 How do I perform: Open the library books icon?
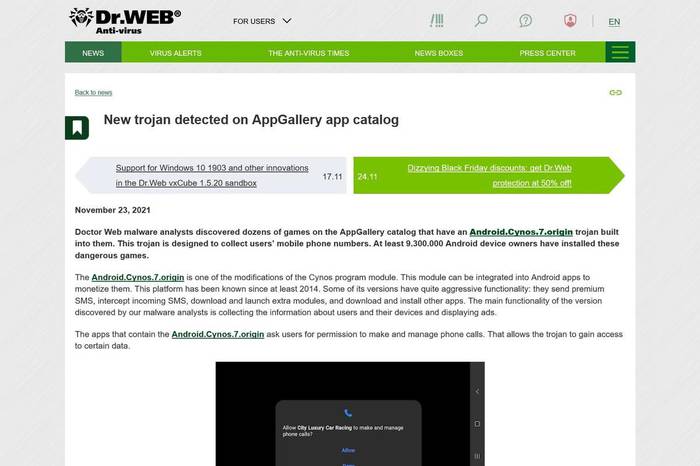click(x=437, y=21)
